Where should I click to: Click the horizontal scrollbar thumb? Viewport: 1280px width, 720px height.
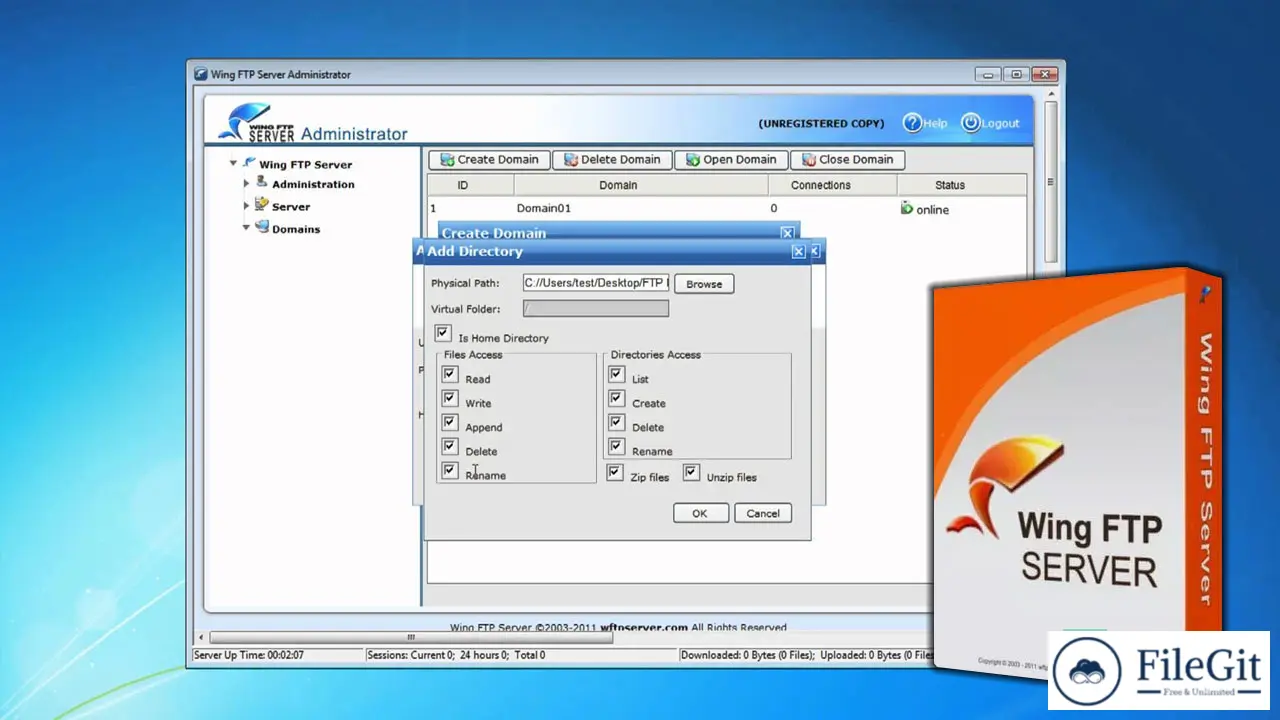click(x=410, y=637)
